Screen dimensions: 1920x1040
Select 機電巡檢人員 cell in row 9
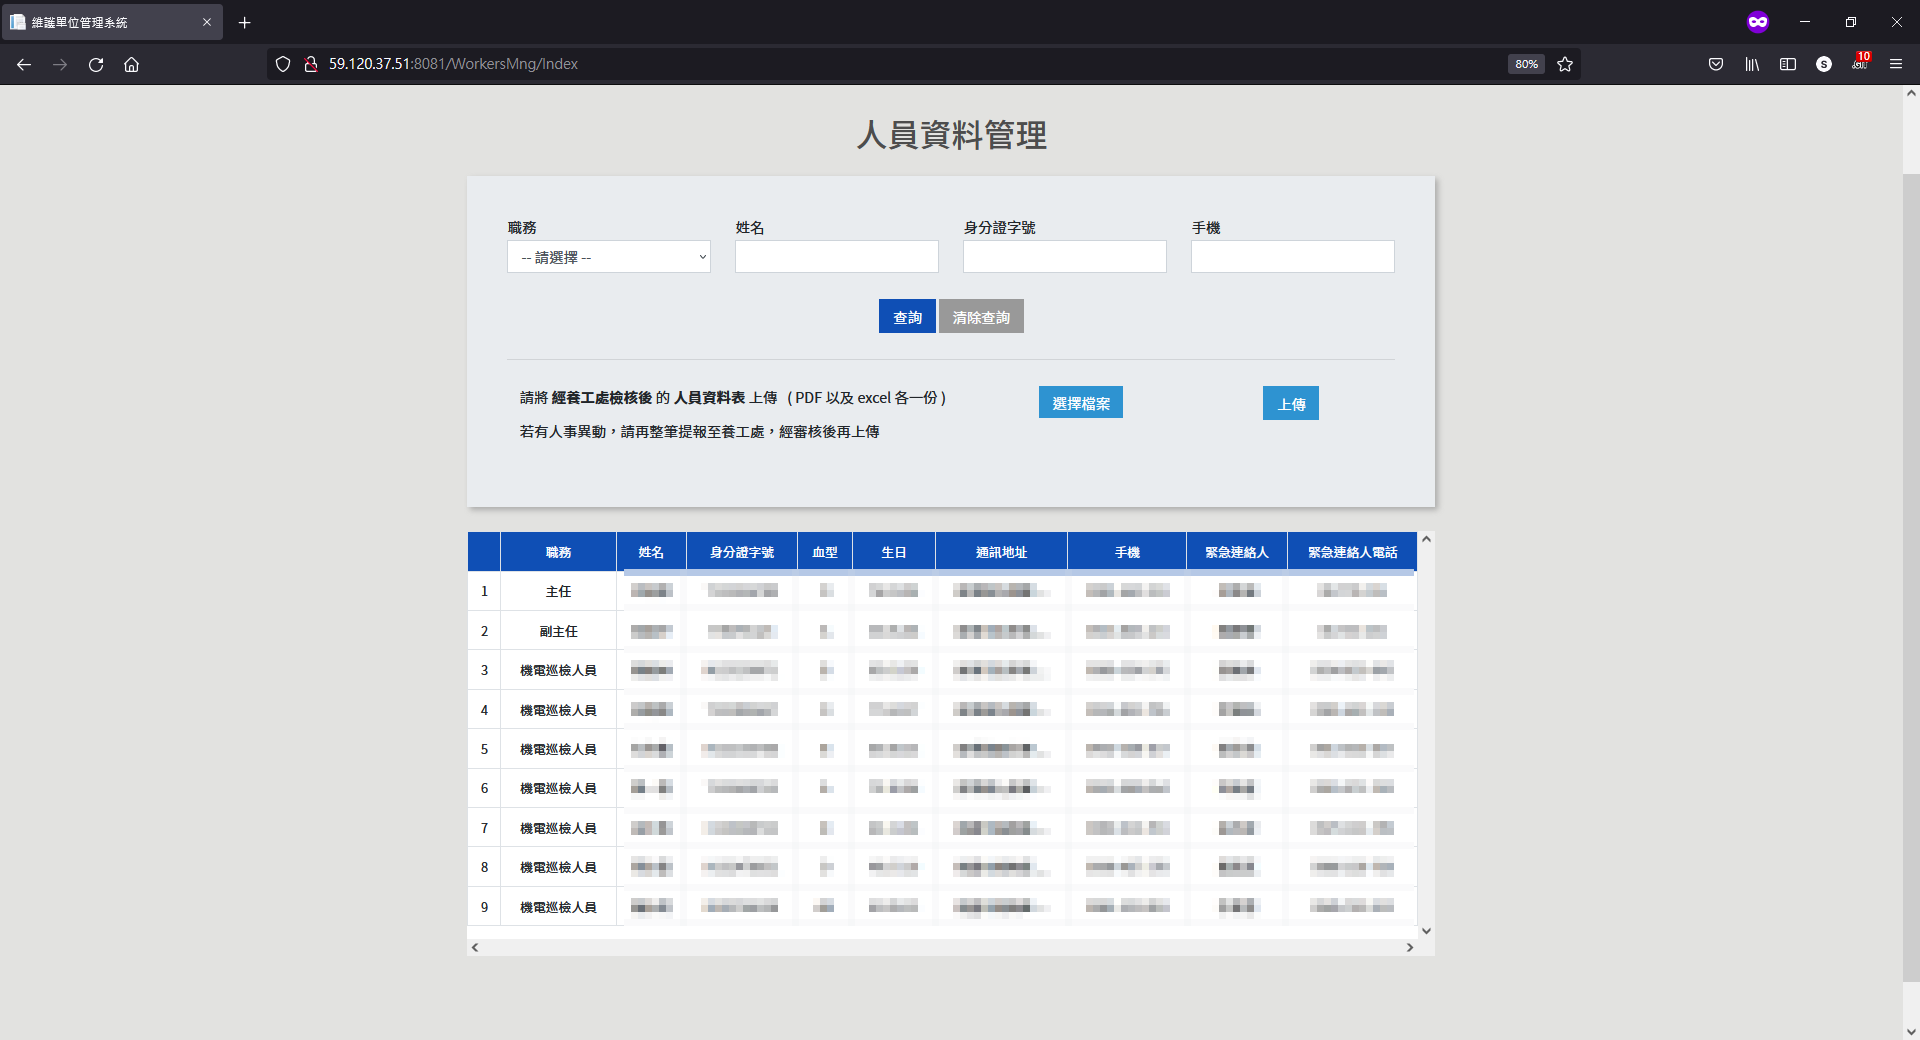click(x=558, y=907)
